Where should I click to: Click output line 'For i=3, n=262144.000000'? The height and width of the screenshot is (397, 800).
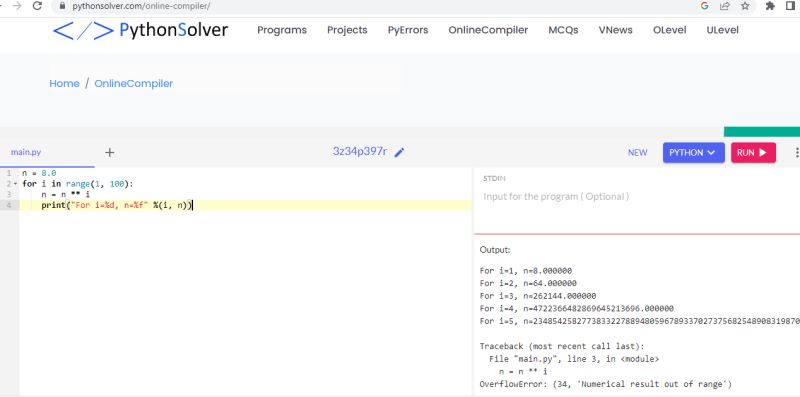(538, 296)
